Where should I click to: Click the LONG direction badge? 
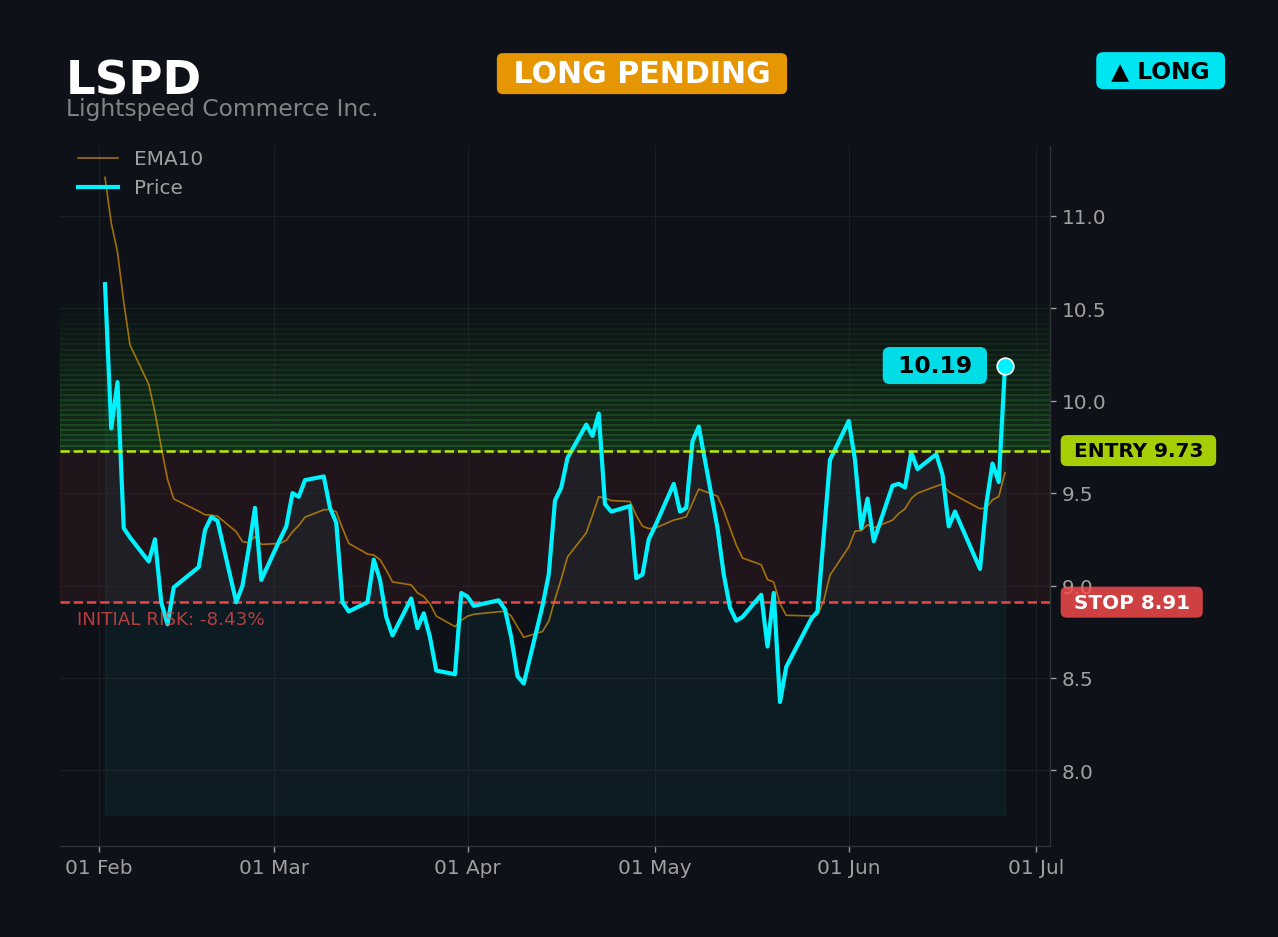1160,71
